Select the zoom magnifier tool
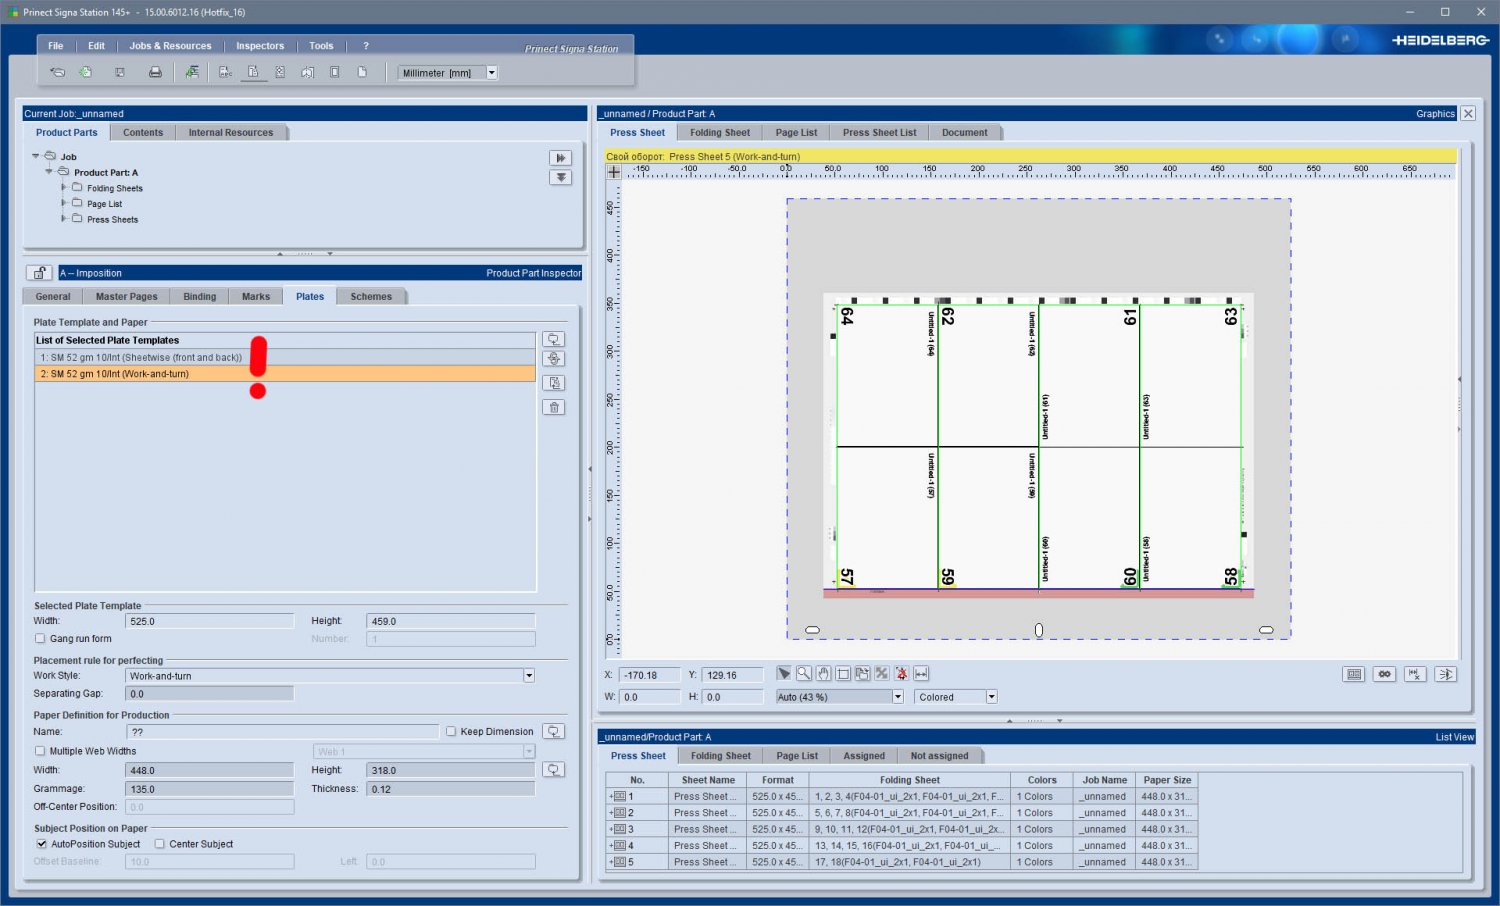 point(803,674)
